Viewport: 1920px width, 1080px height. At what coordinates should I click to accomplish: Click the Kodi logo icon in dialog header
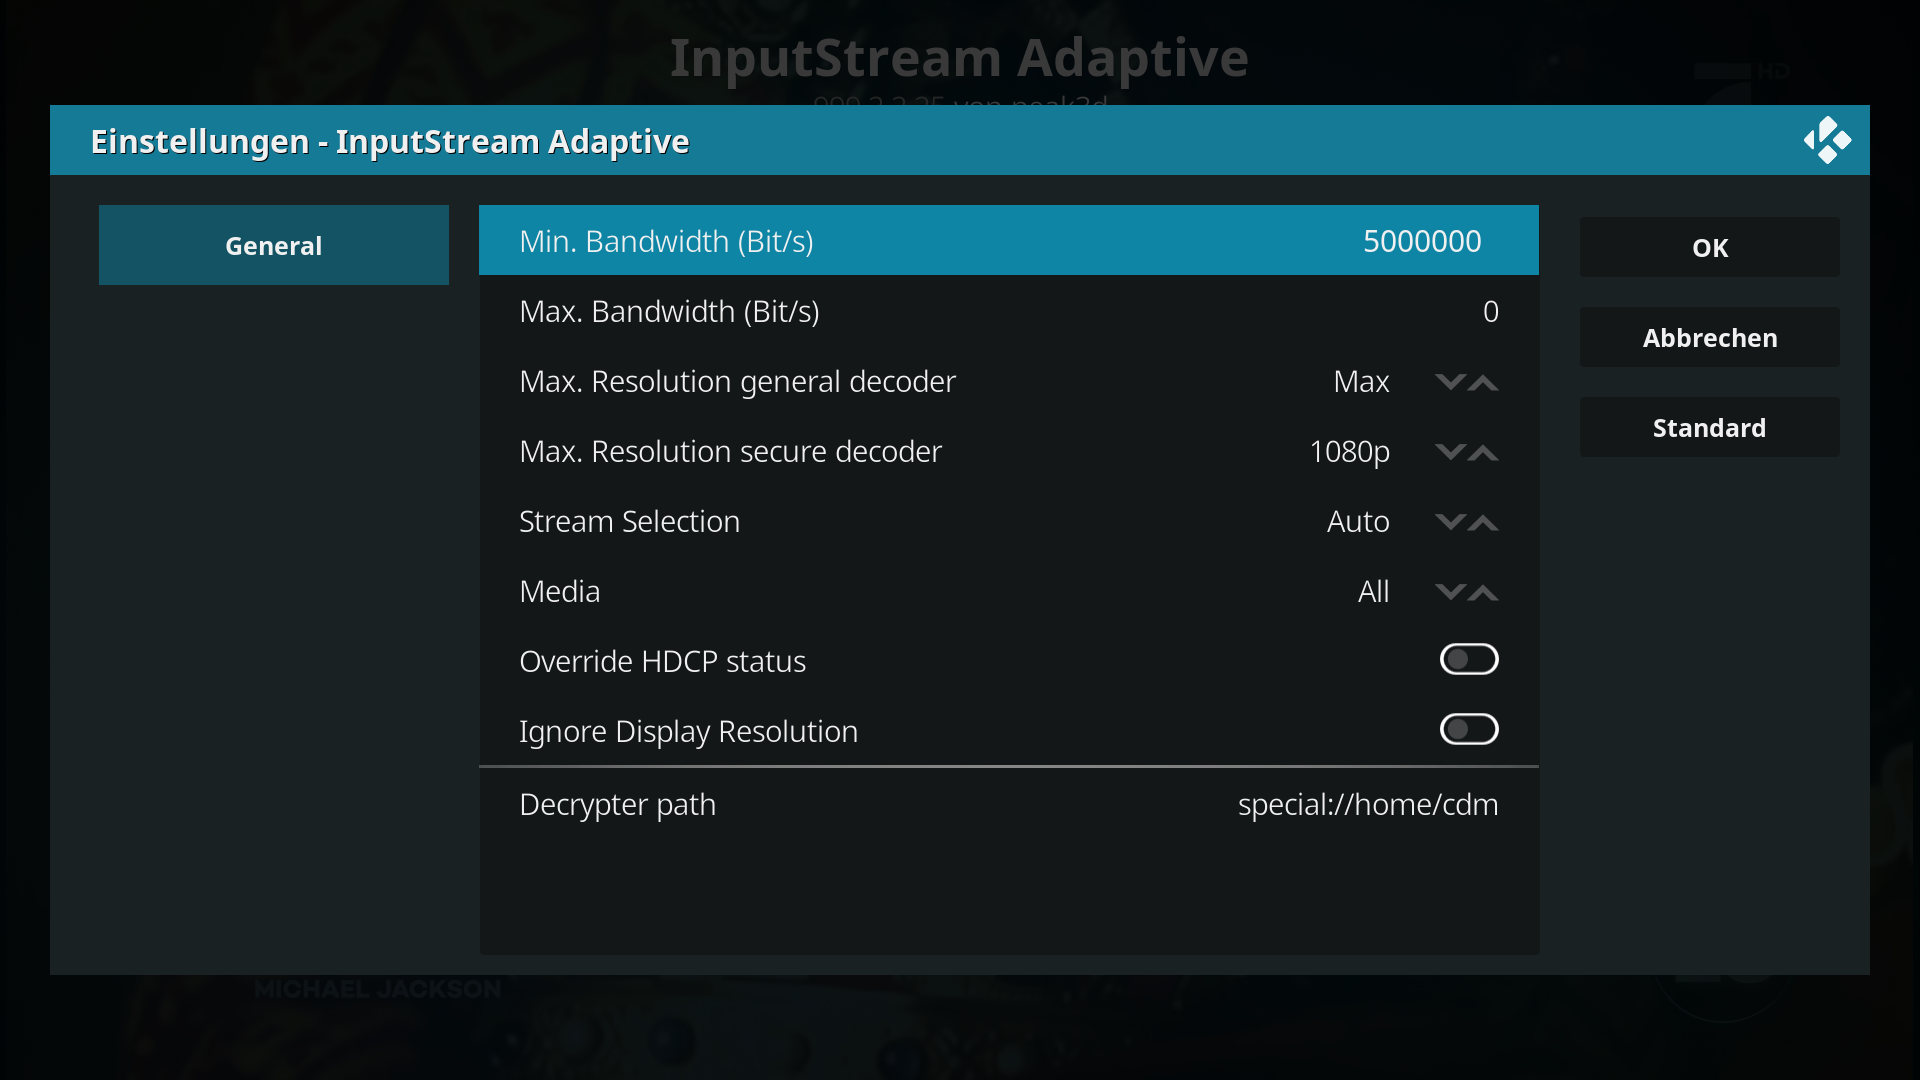(x=1827, y=141)
